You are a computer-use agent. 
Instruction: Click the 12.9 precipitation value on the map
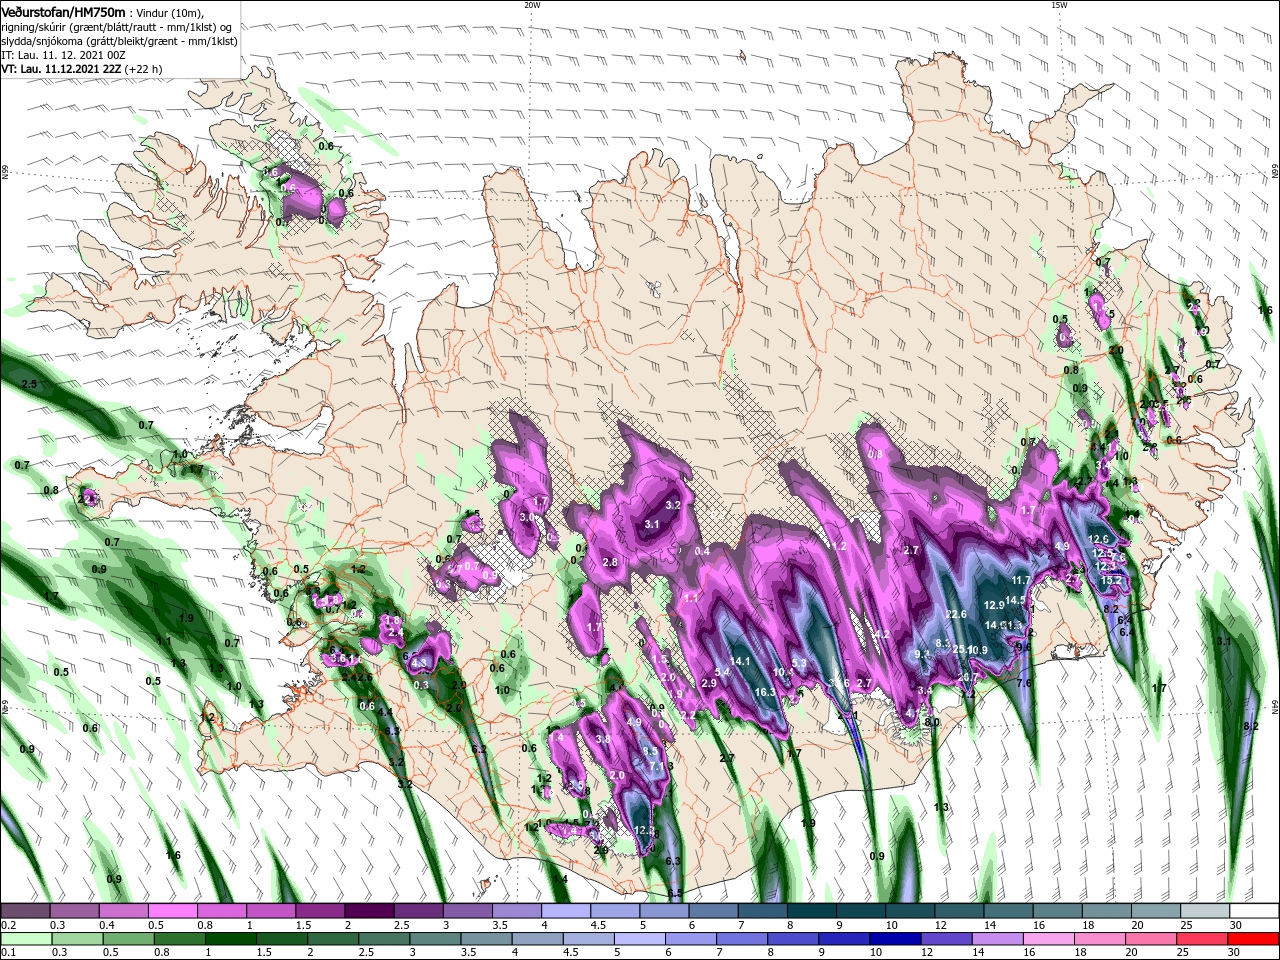pos(994,605)
